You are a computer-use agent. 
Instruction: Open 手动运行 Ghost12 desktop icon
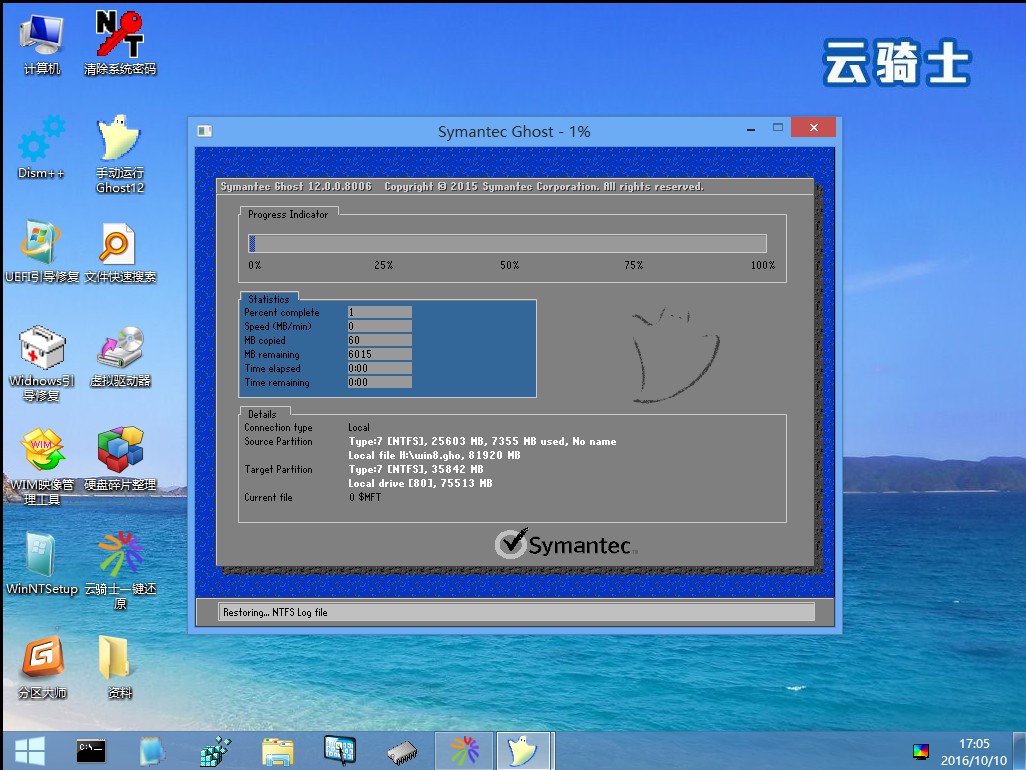pyautogui.click(x=120, y=154)
